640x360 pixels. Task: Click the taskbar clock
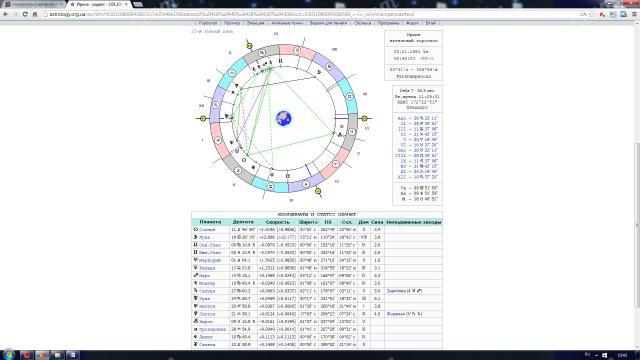coord(622,355)
